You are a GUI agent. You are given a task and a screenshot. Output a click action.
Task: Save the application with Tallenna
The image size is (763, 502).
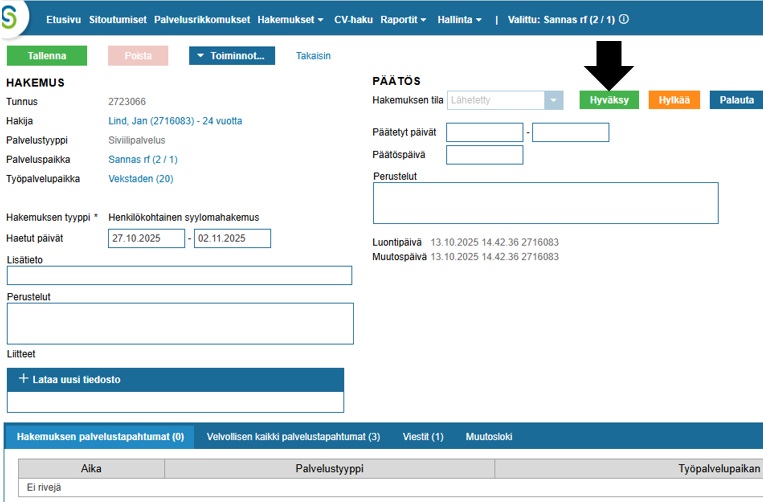[47, 56]
